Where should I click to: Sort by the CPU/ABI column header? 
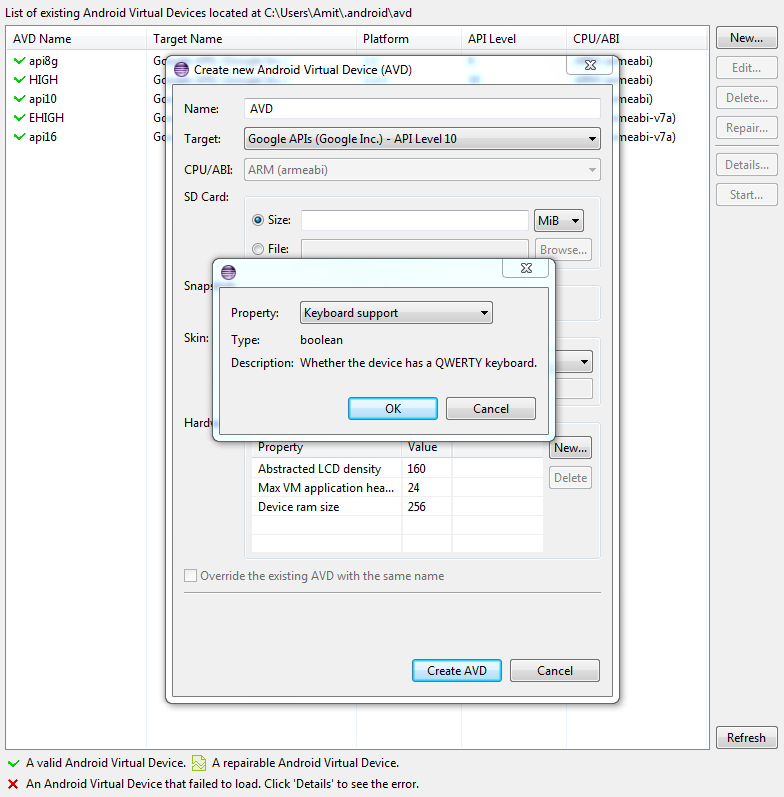pyautogui.click(x=637, y=39)
